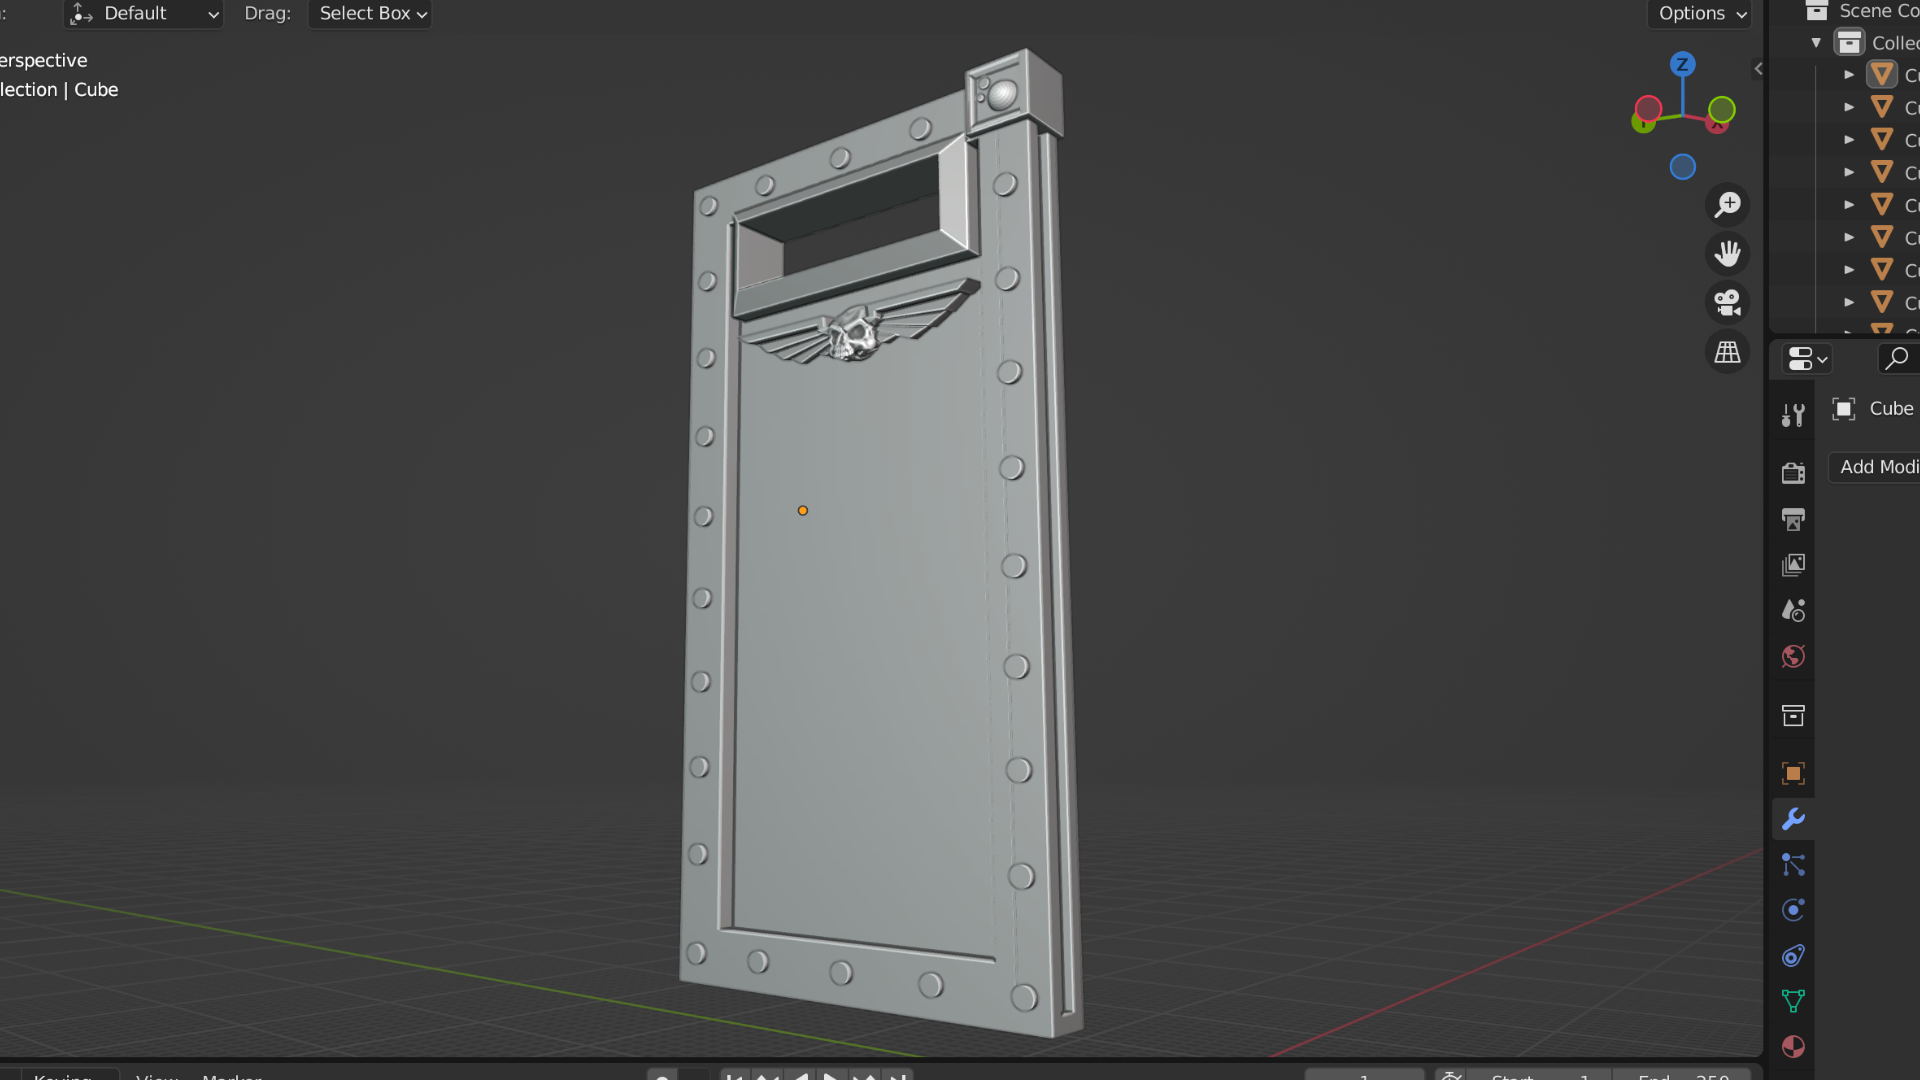Collapse the Collection in the outliner

(1817, 42)
